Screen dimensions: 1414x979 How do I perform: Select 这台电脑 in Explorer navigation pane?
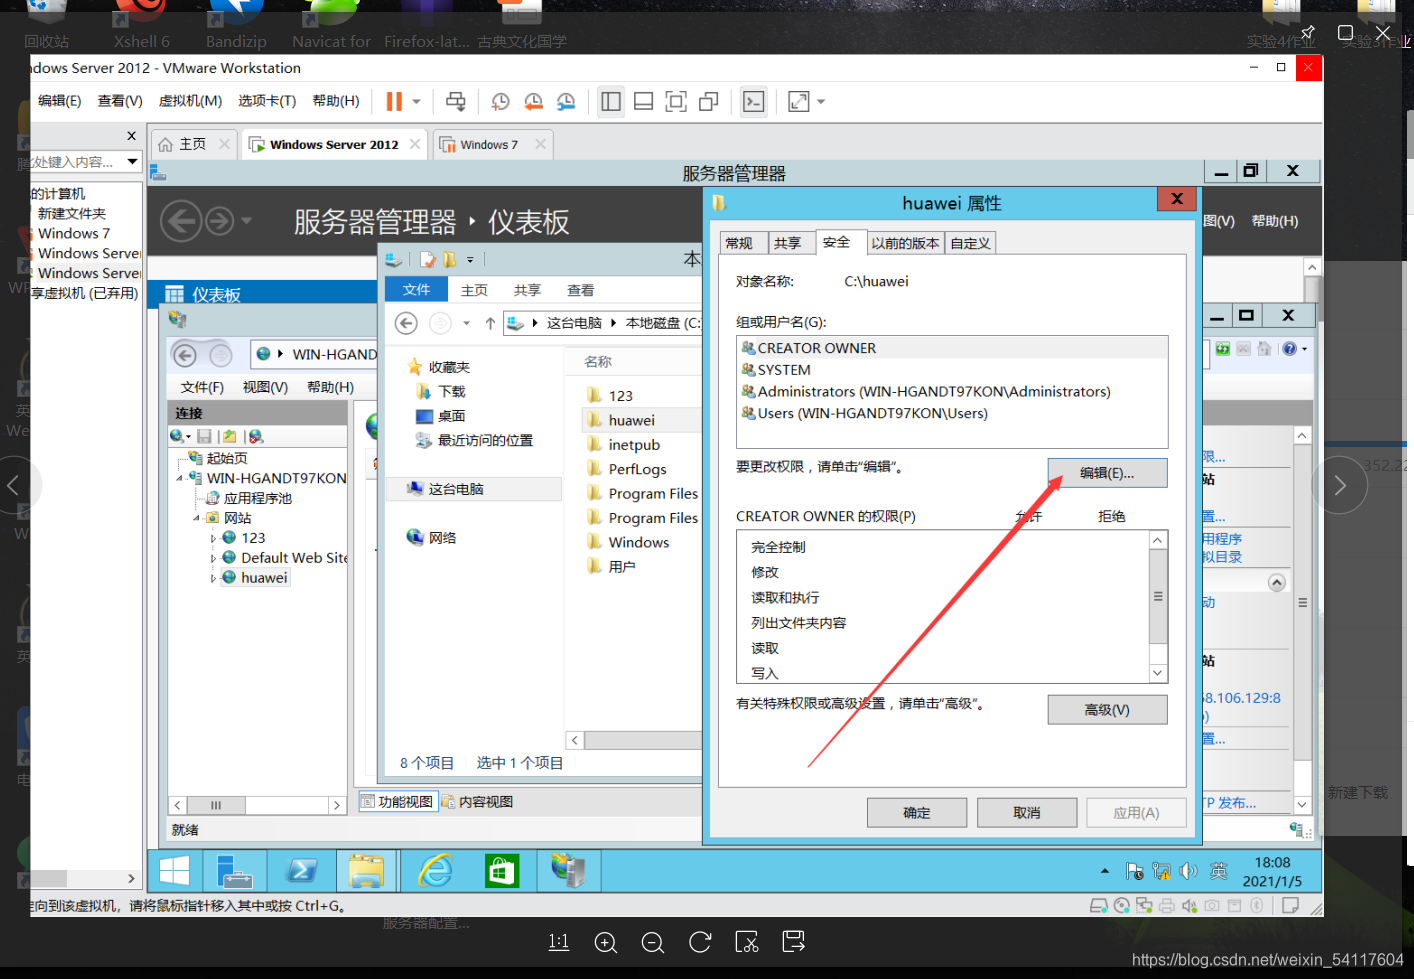pos(474,489)
